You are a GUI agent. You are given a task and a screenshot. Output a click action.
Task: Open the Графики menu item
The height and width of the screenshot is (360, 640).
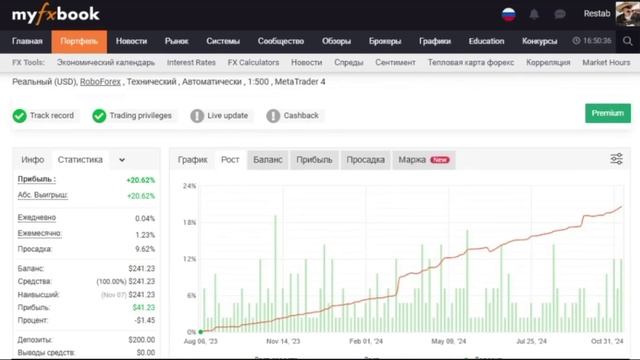coord(435,41)
